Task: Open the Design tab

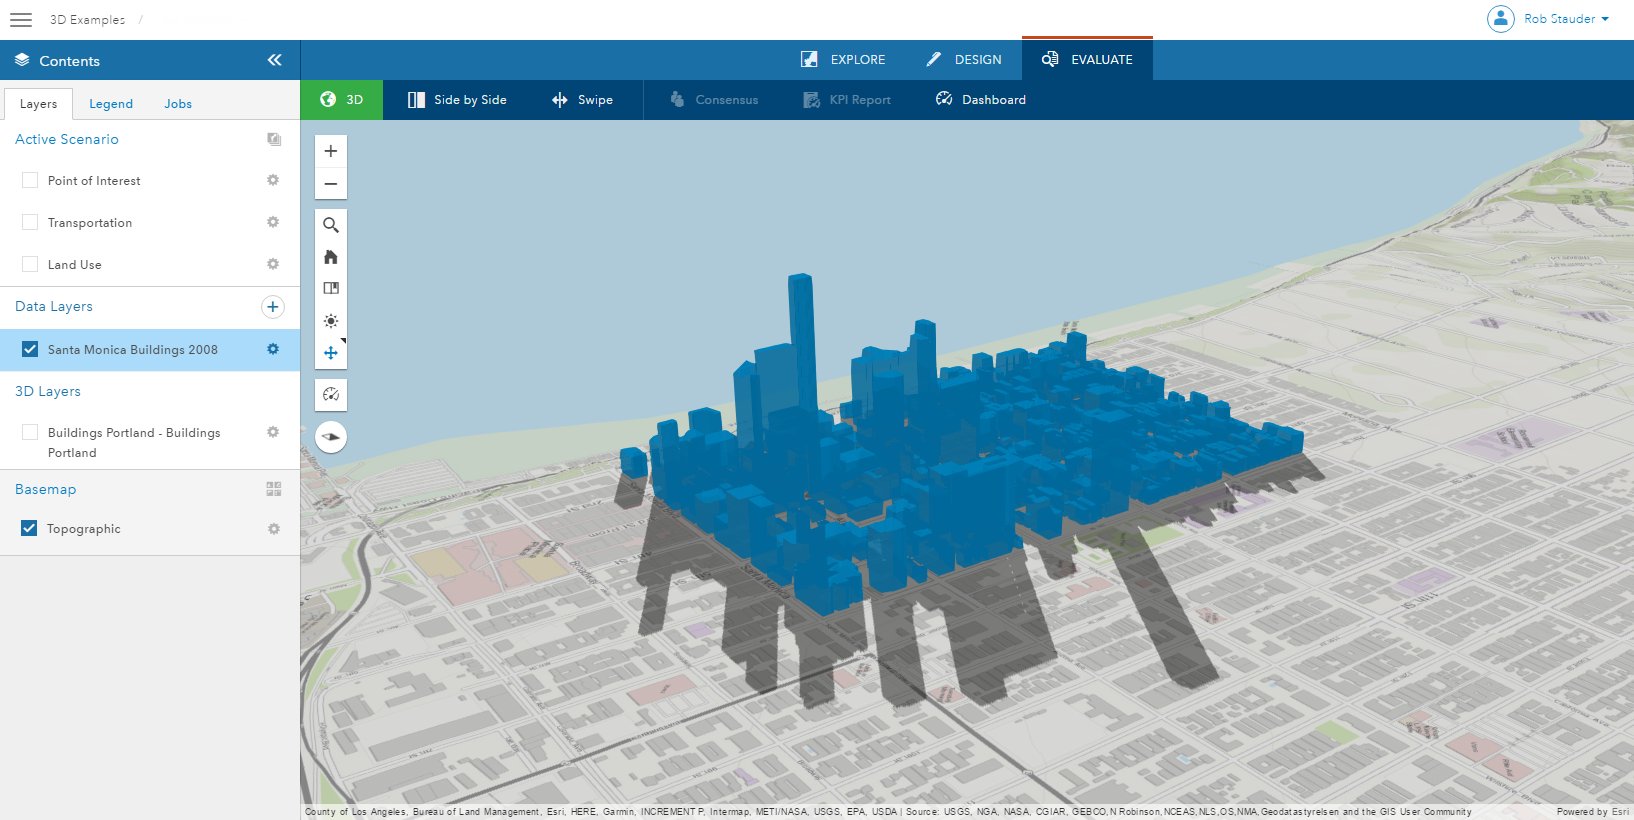Action: click(964, 60)
